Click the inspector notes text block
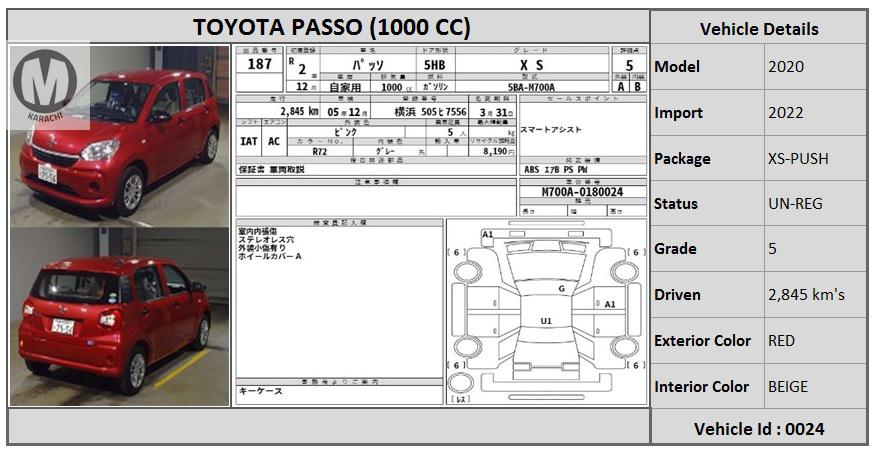 click(270, 244)
